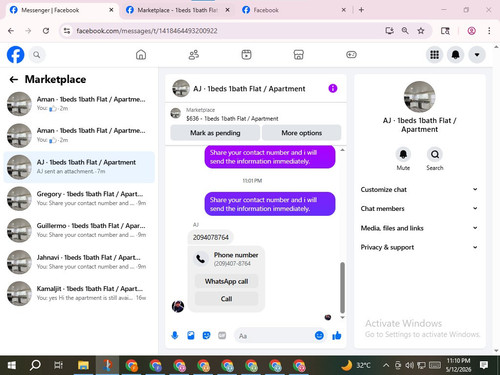Click the Mark as pending button
500x375 pixels.
tap(215, 133)
